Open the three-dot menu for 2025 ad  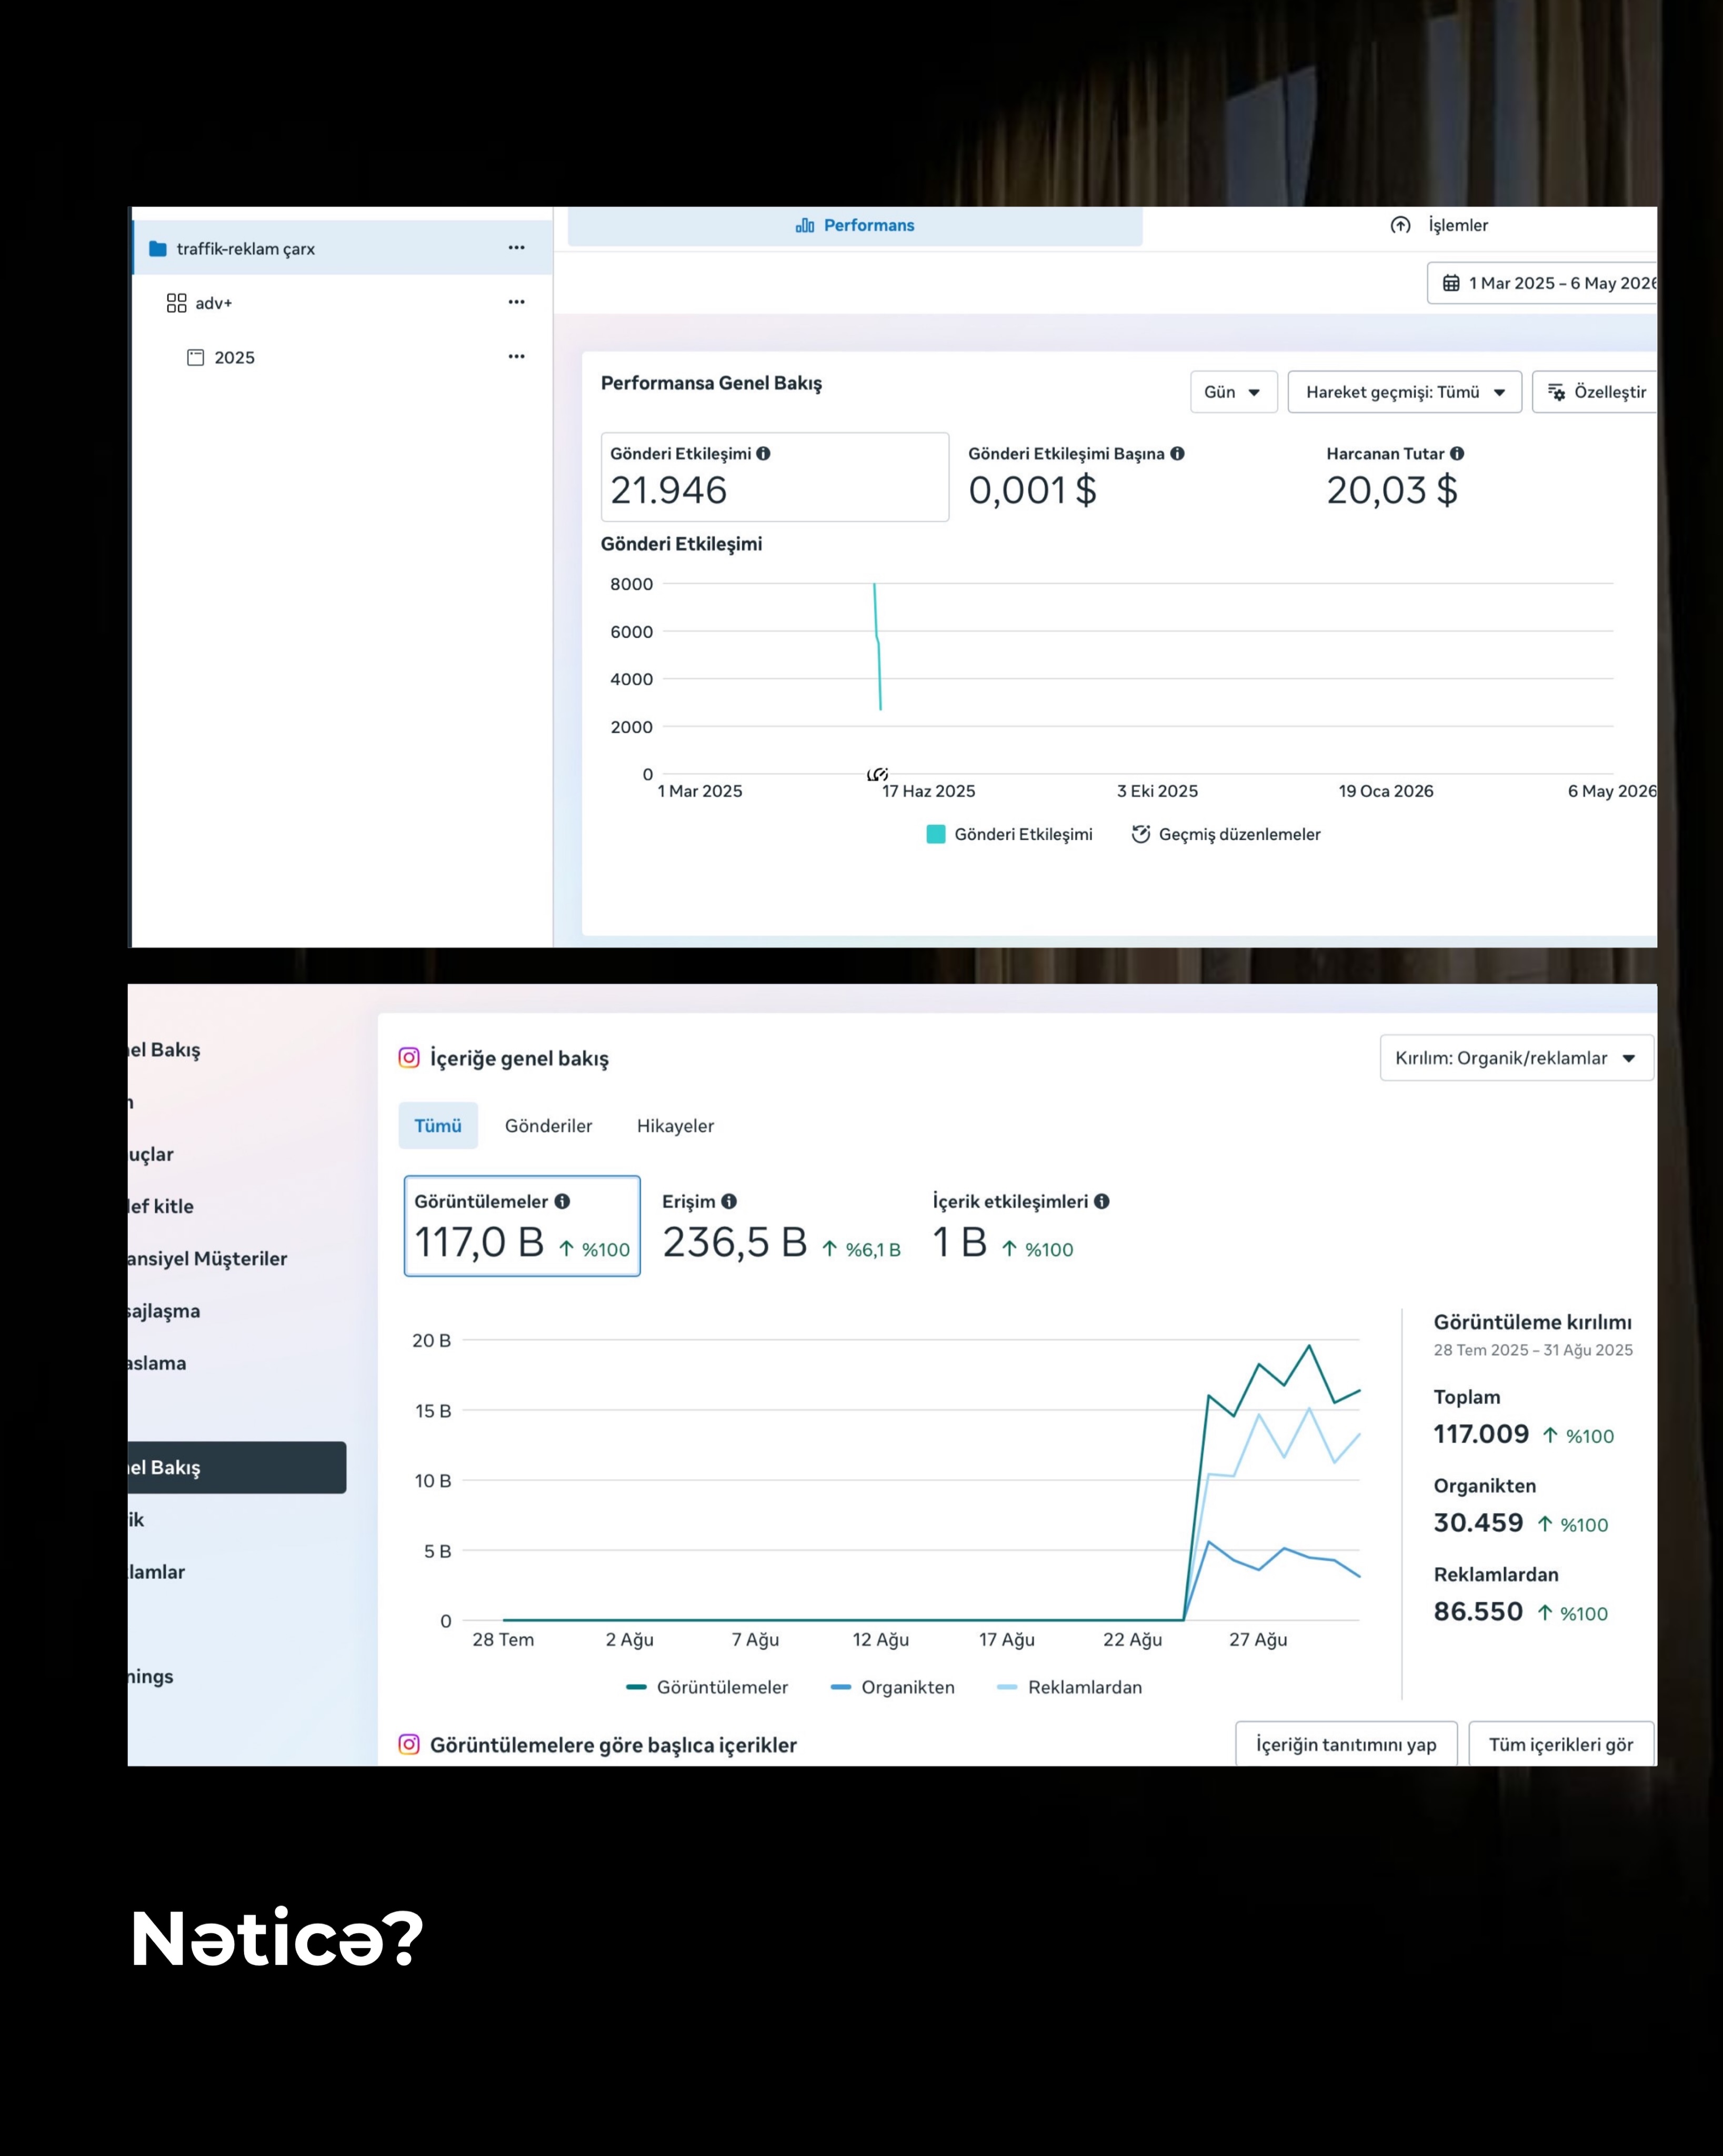(516, 357)
